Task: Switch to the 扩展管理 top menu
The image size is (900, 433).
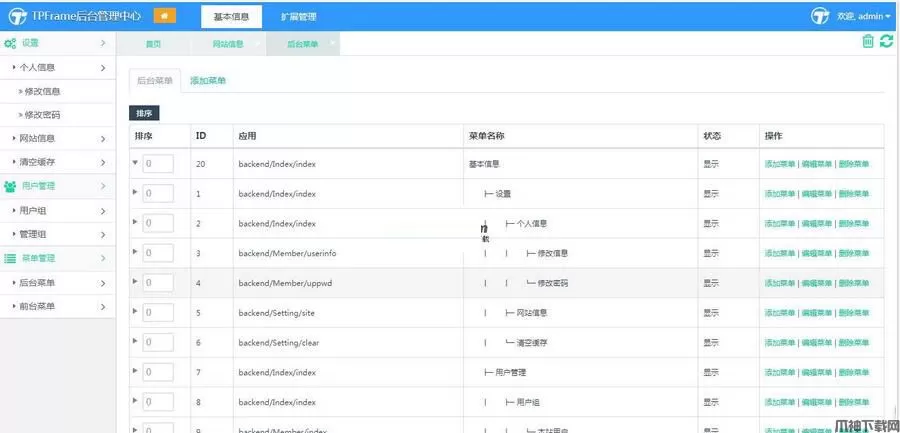Action: pyautogui.click(x=298, y=17)
